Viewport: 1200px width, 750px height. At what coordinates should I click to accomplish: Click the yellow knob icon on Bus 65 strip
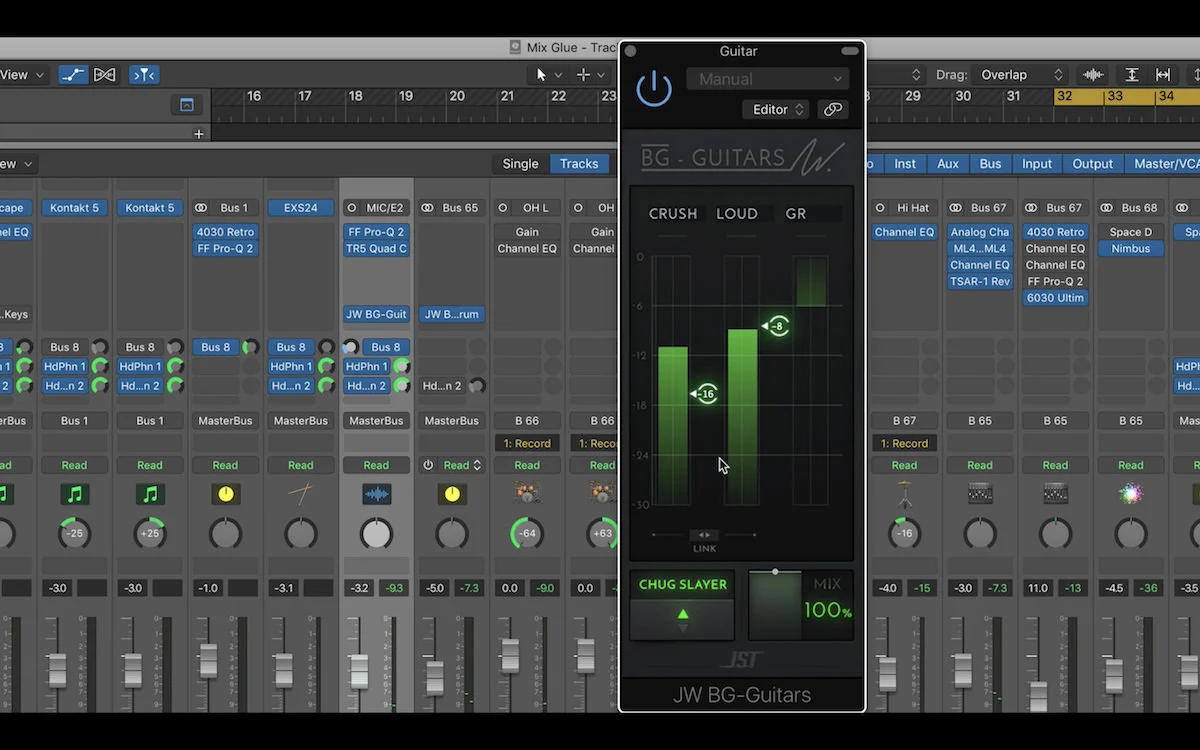pyautogui.click(x=452, y=494)
